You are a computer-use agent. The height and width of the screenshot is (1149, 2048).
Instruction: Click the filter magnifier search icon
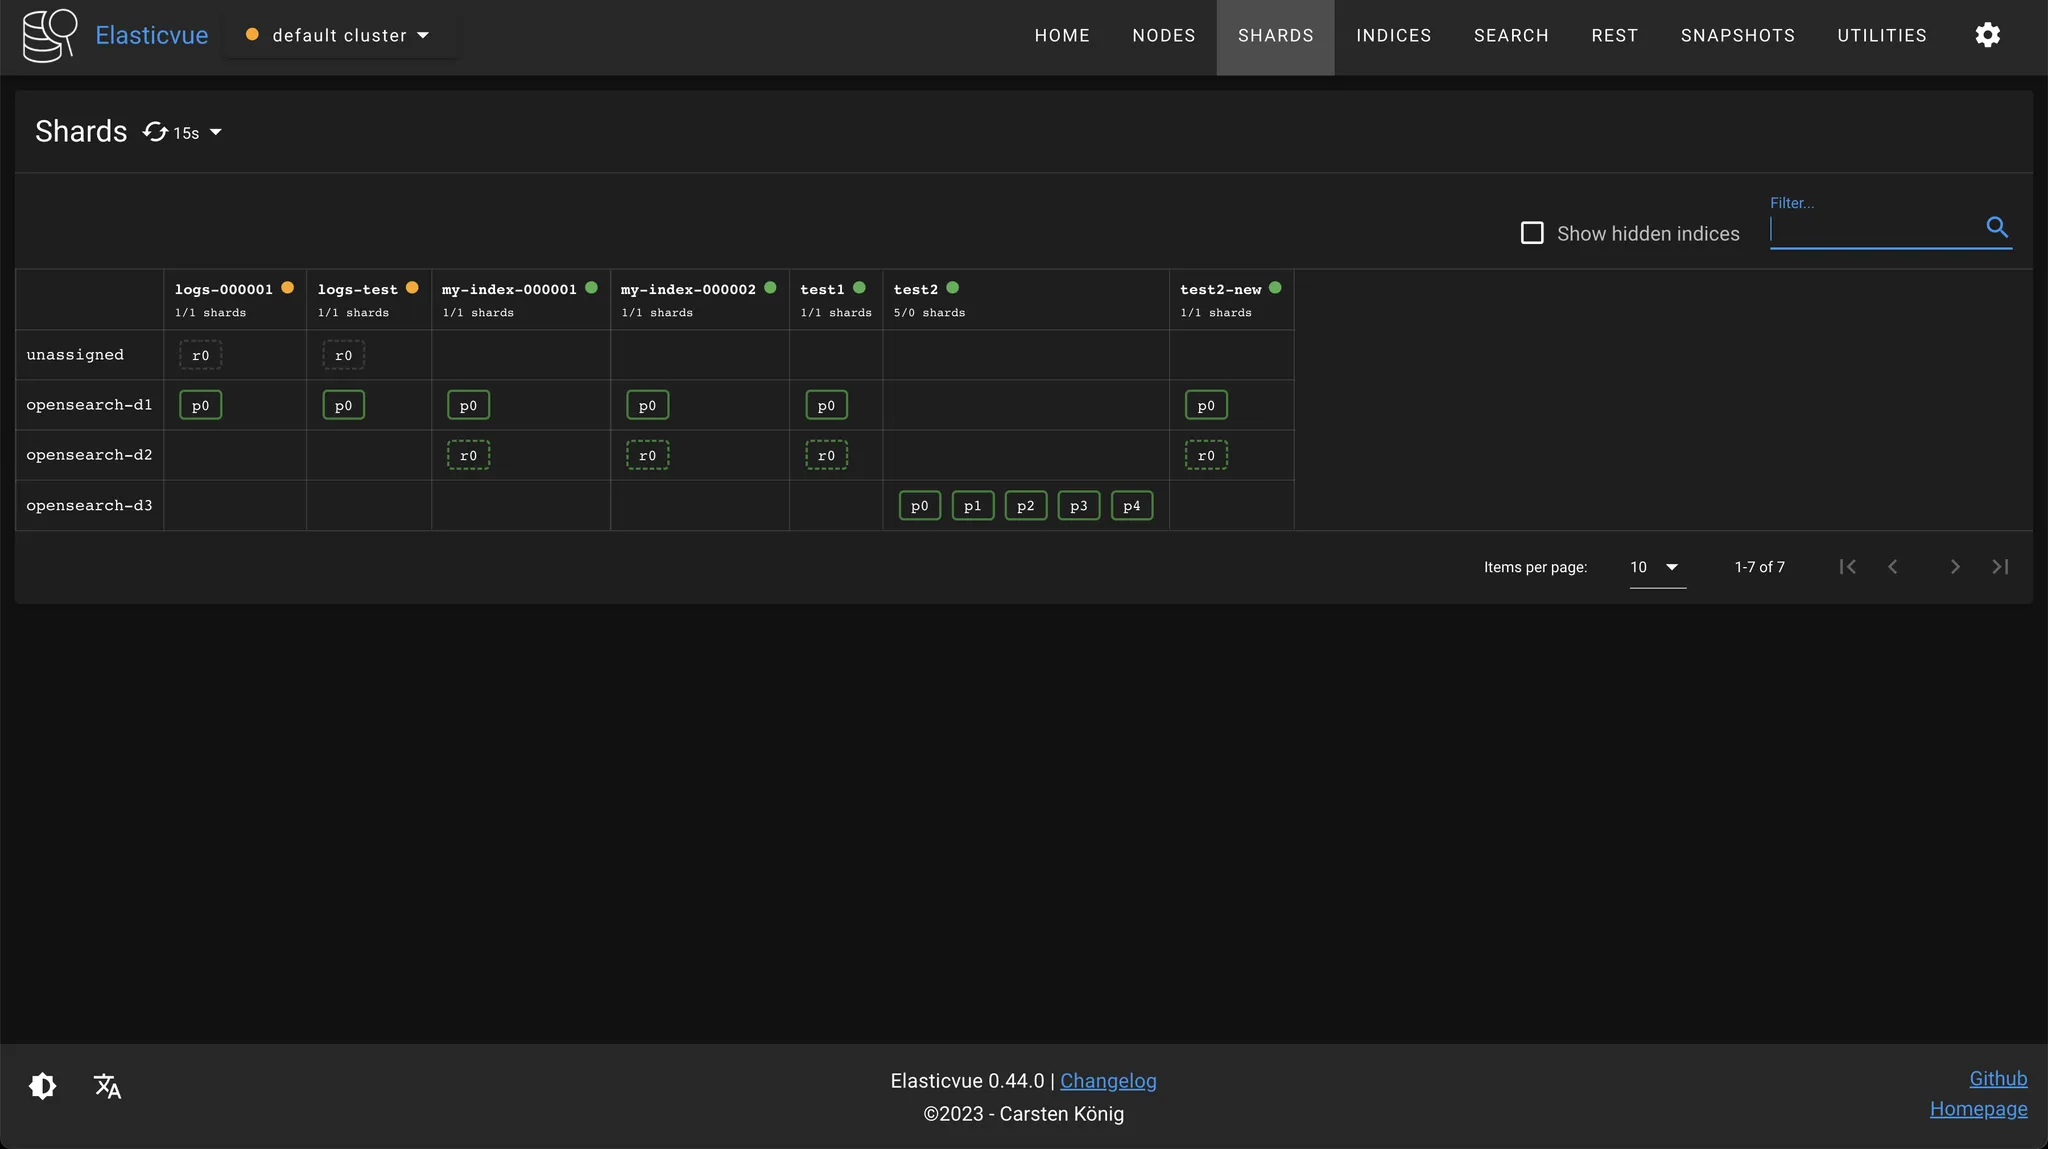point(1996,227)
